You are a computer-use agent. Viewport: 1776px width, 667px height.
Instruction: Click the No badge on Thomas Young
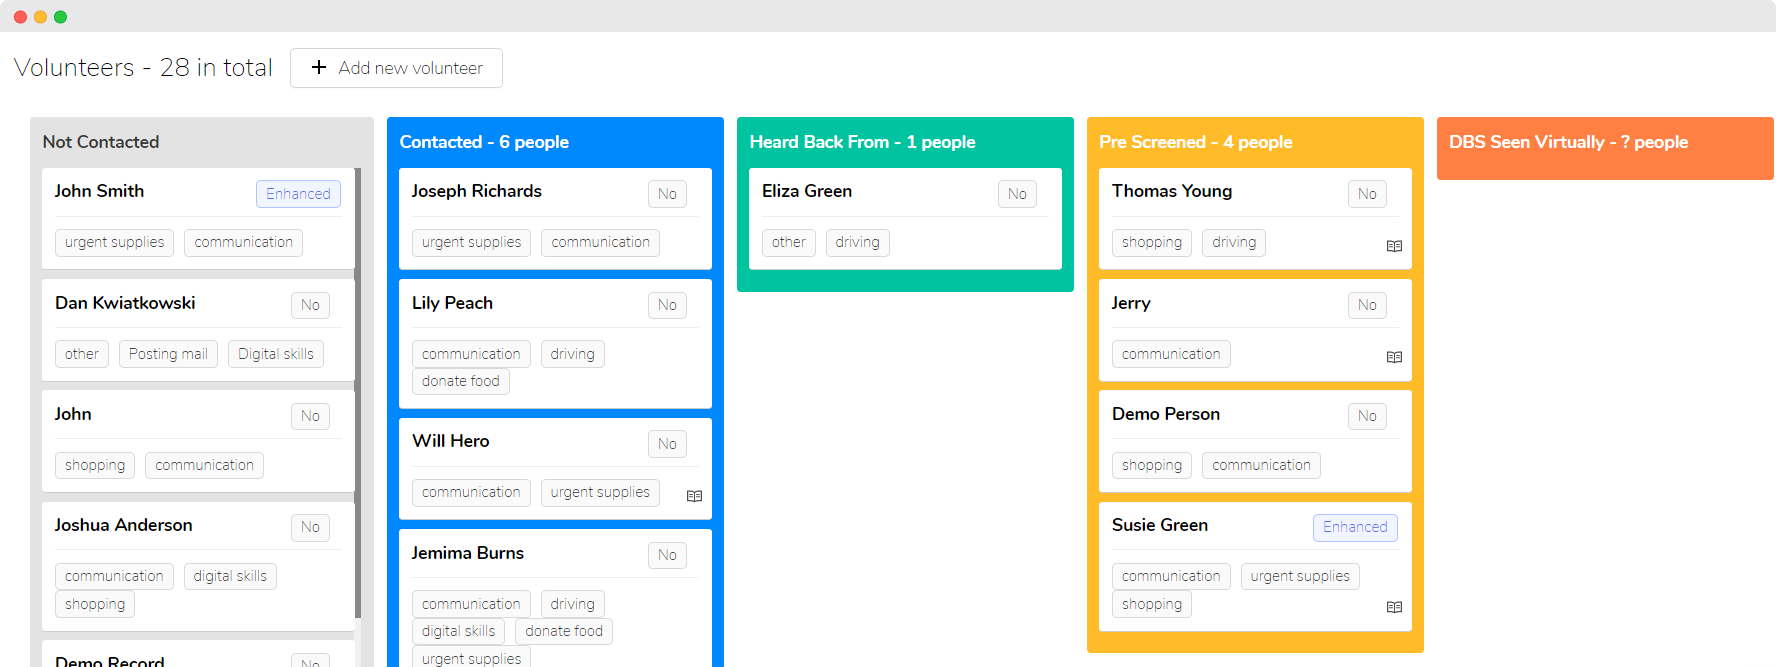1367,194
